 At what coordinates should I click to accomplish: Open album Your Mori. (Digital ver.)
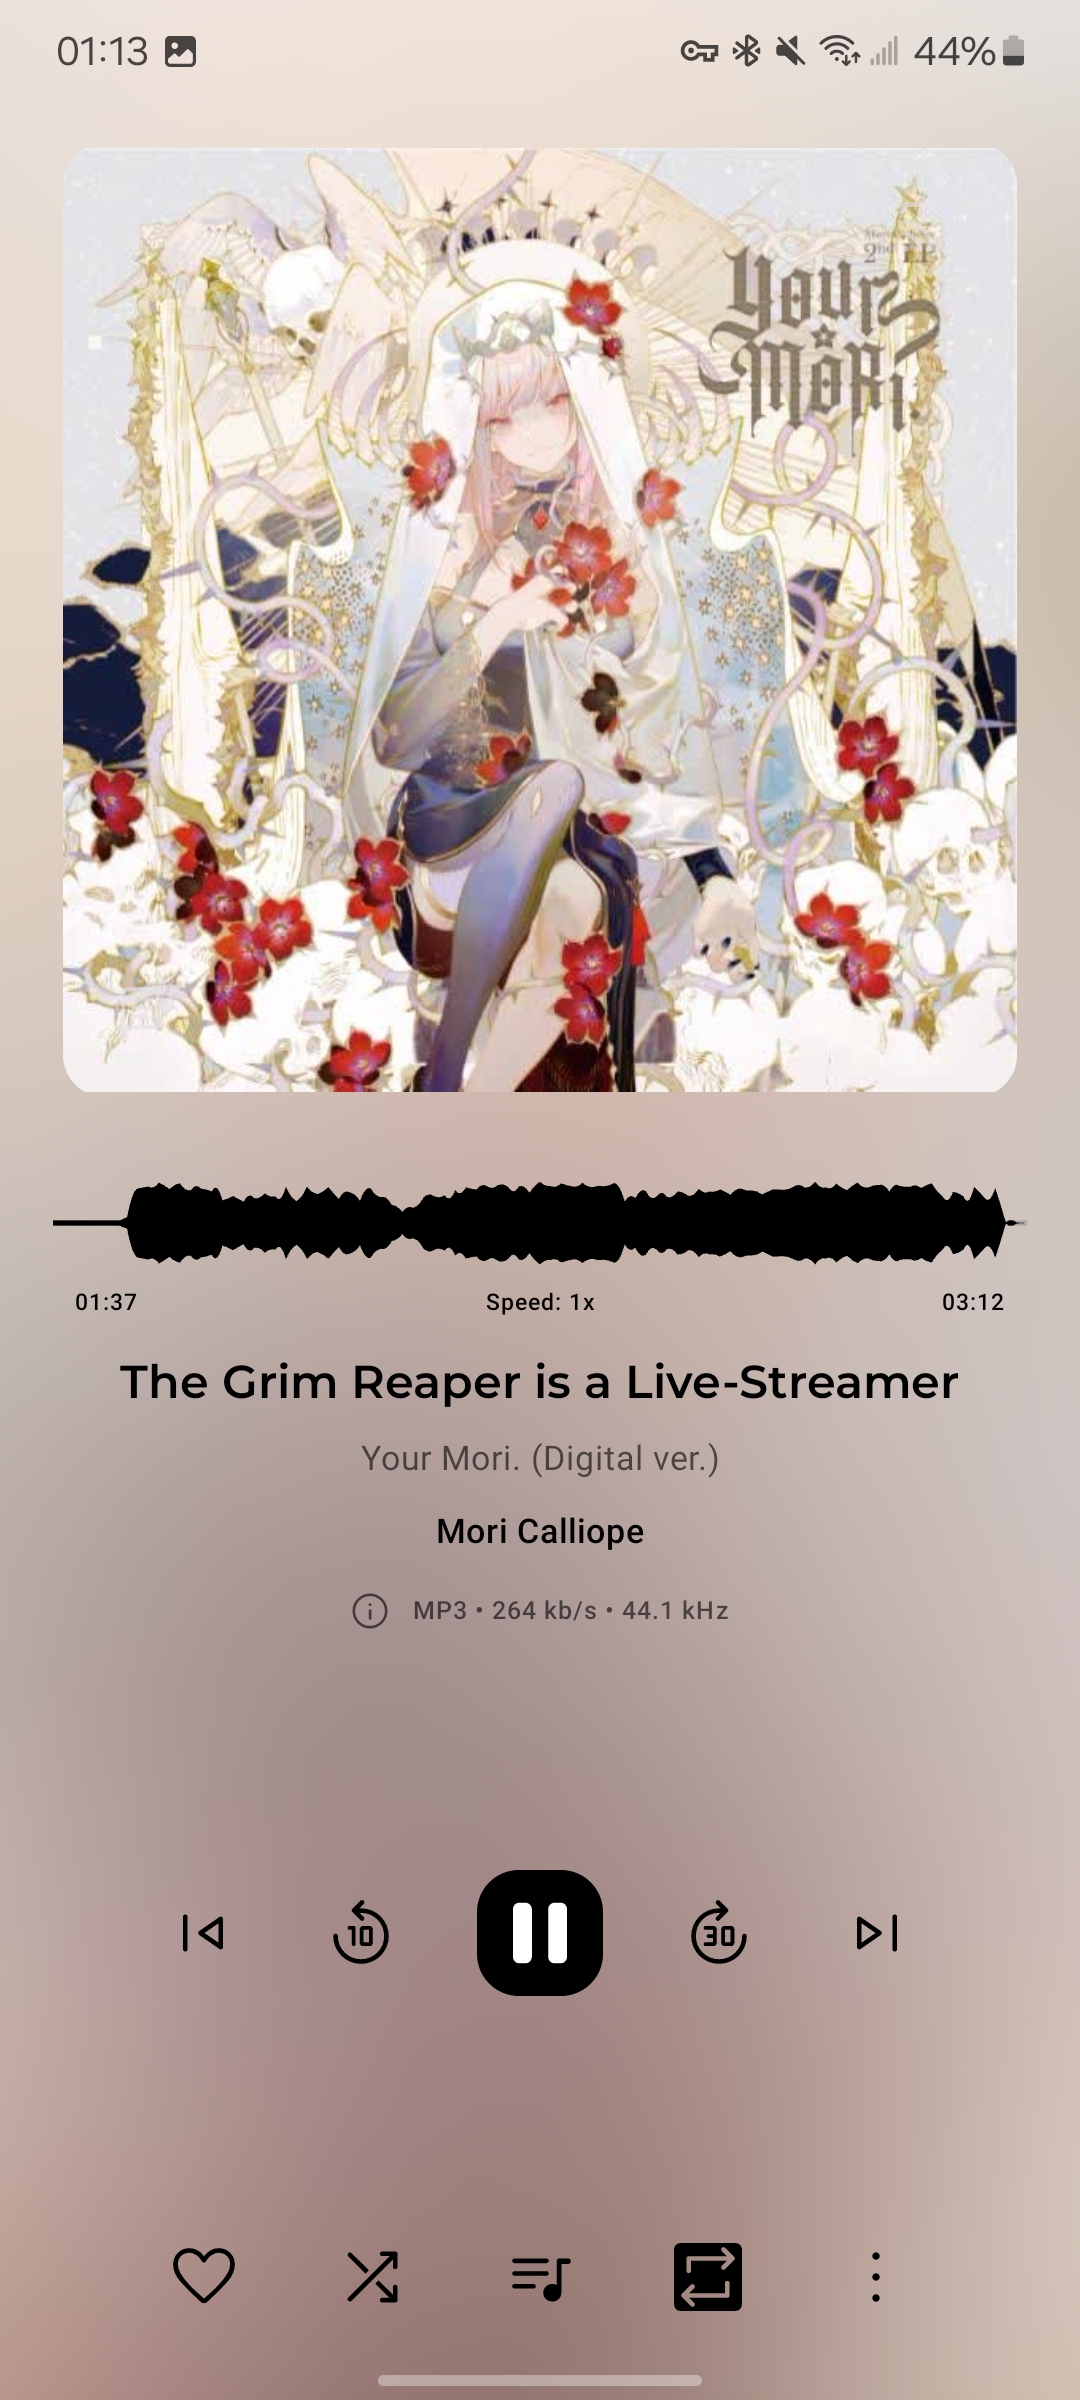540,1458
